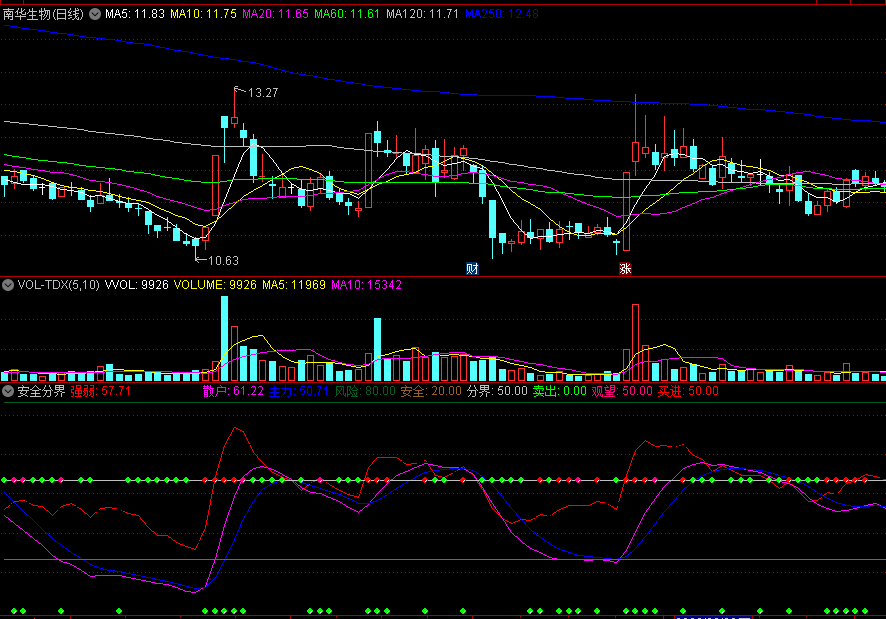Click the 买进: 50.00 value

(688, 391)
